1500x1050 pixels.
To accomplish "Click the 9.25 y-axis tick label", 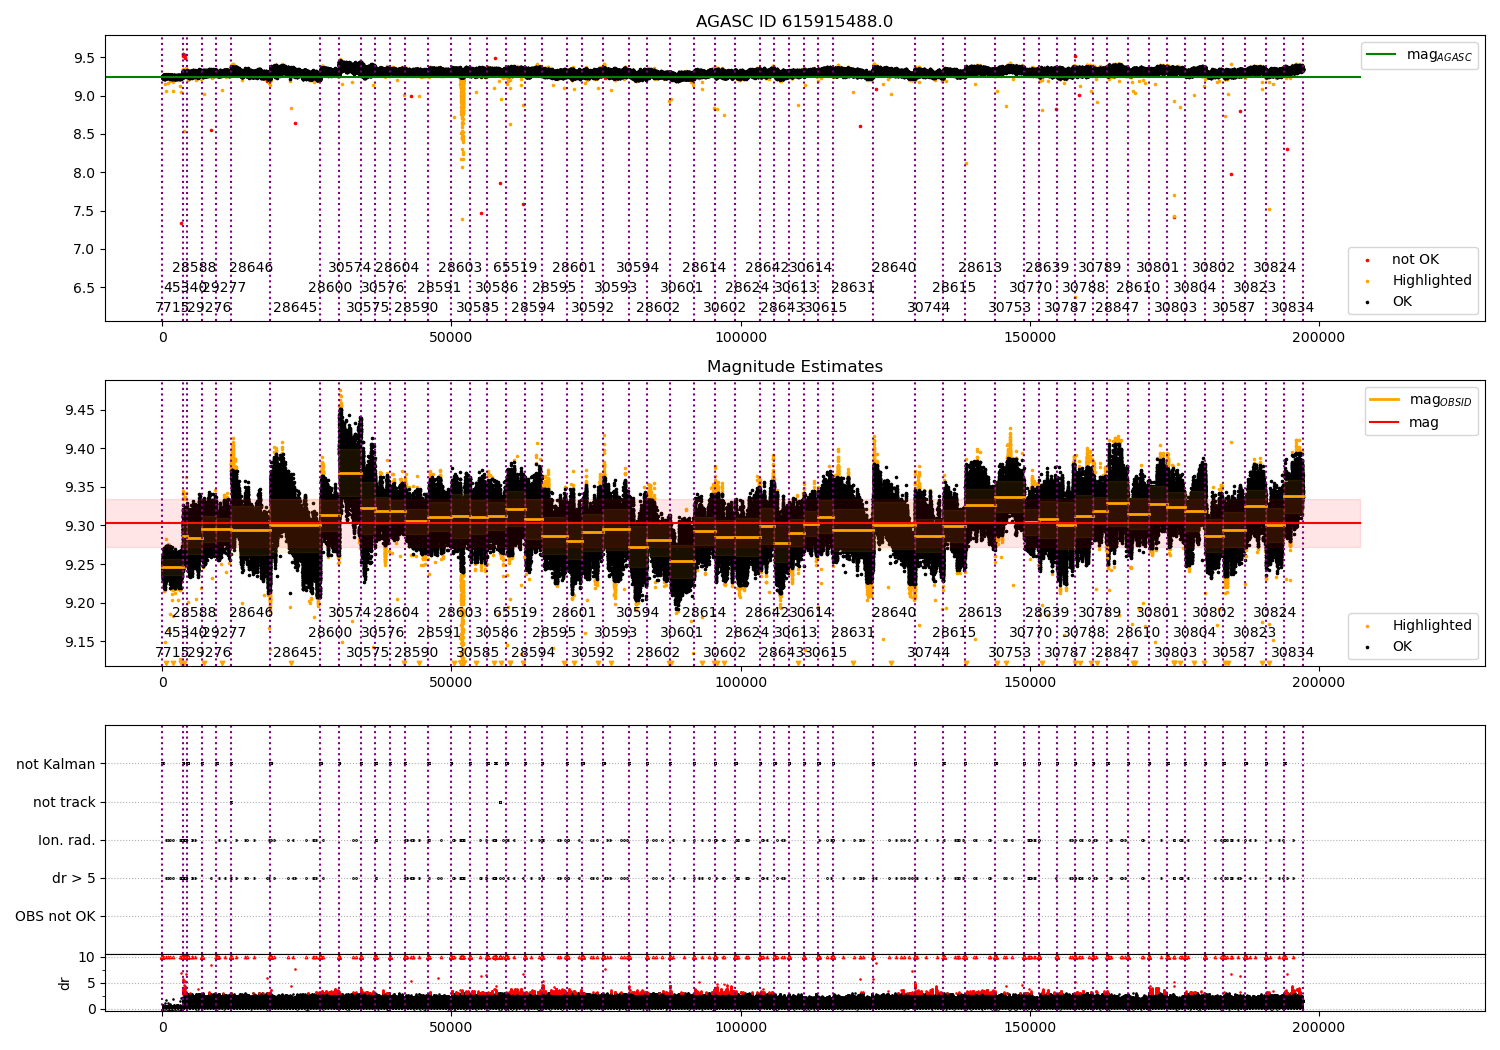I will pos(80,565).
